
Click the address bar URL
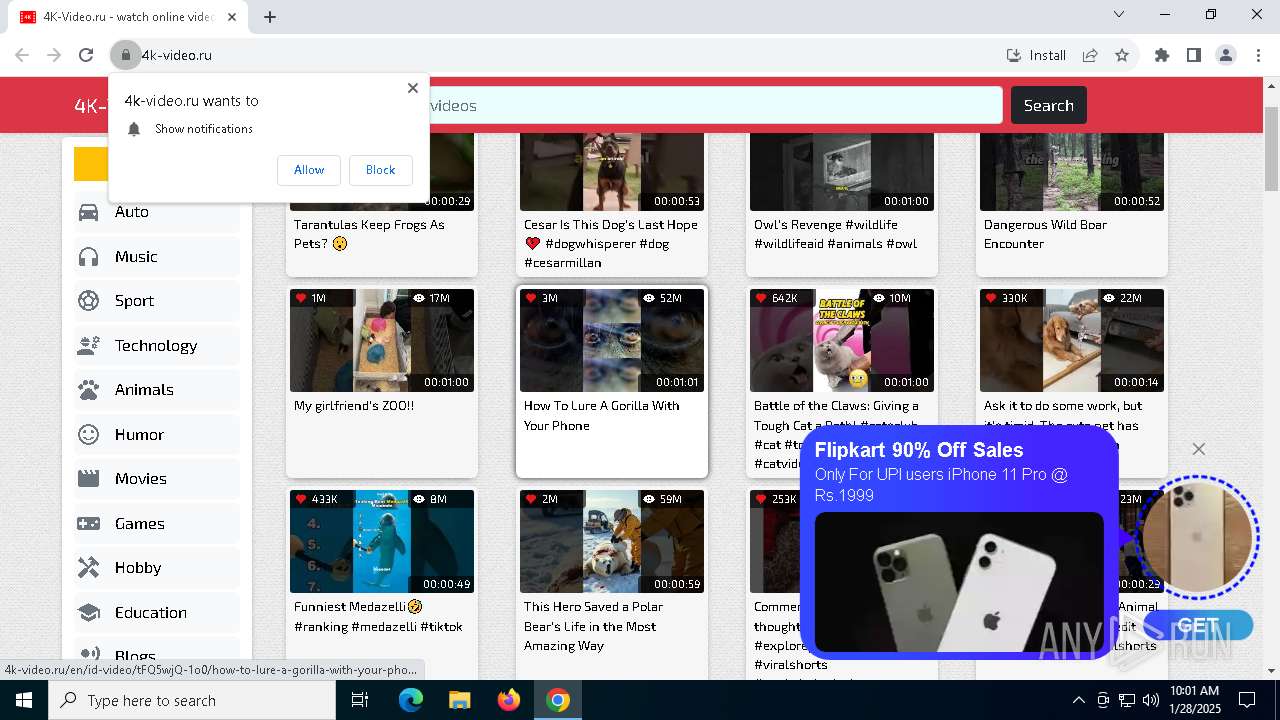click(x=176, y=55)
